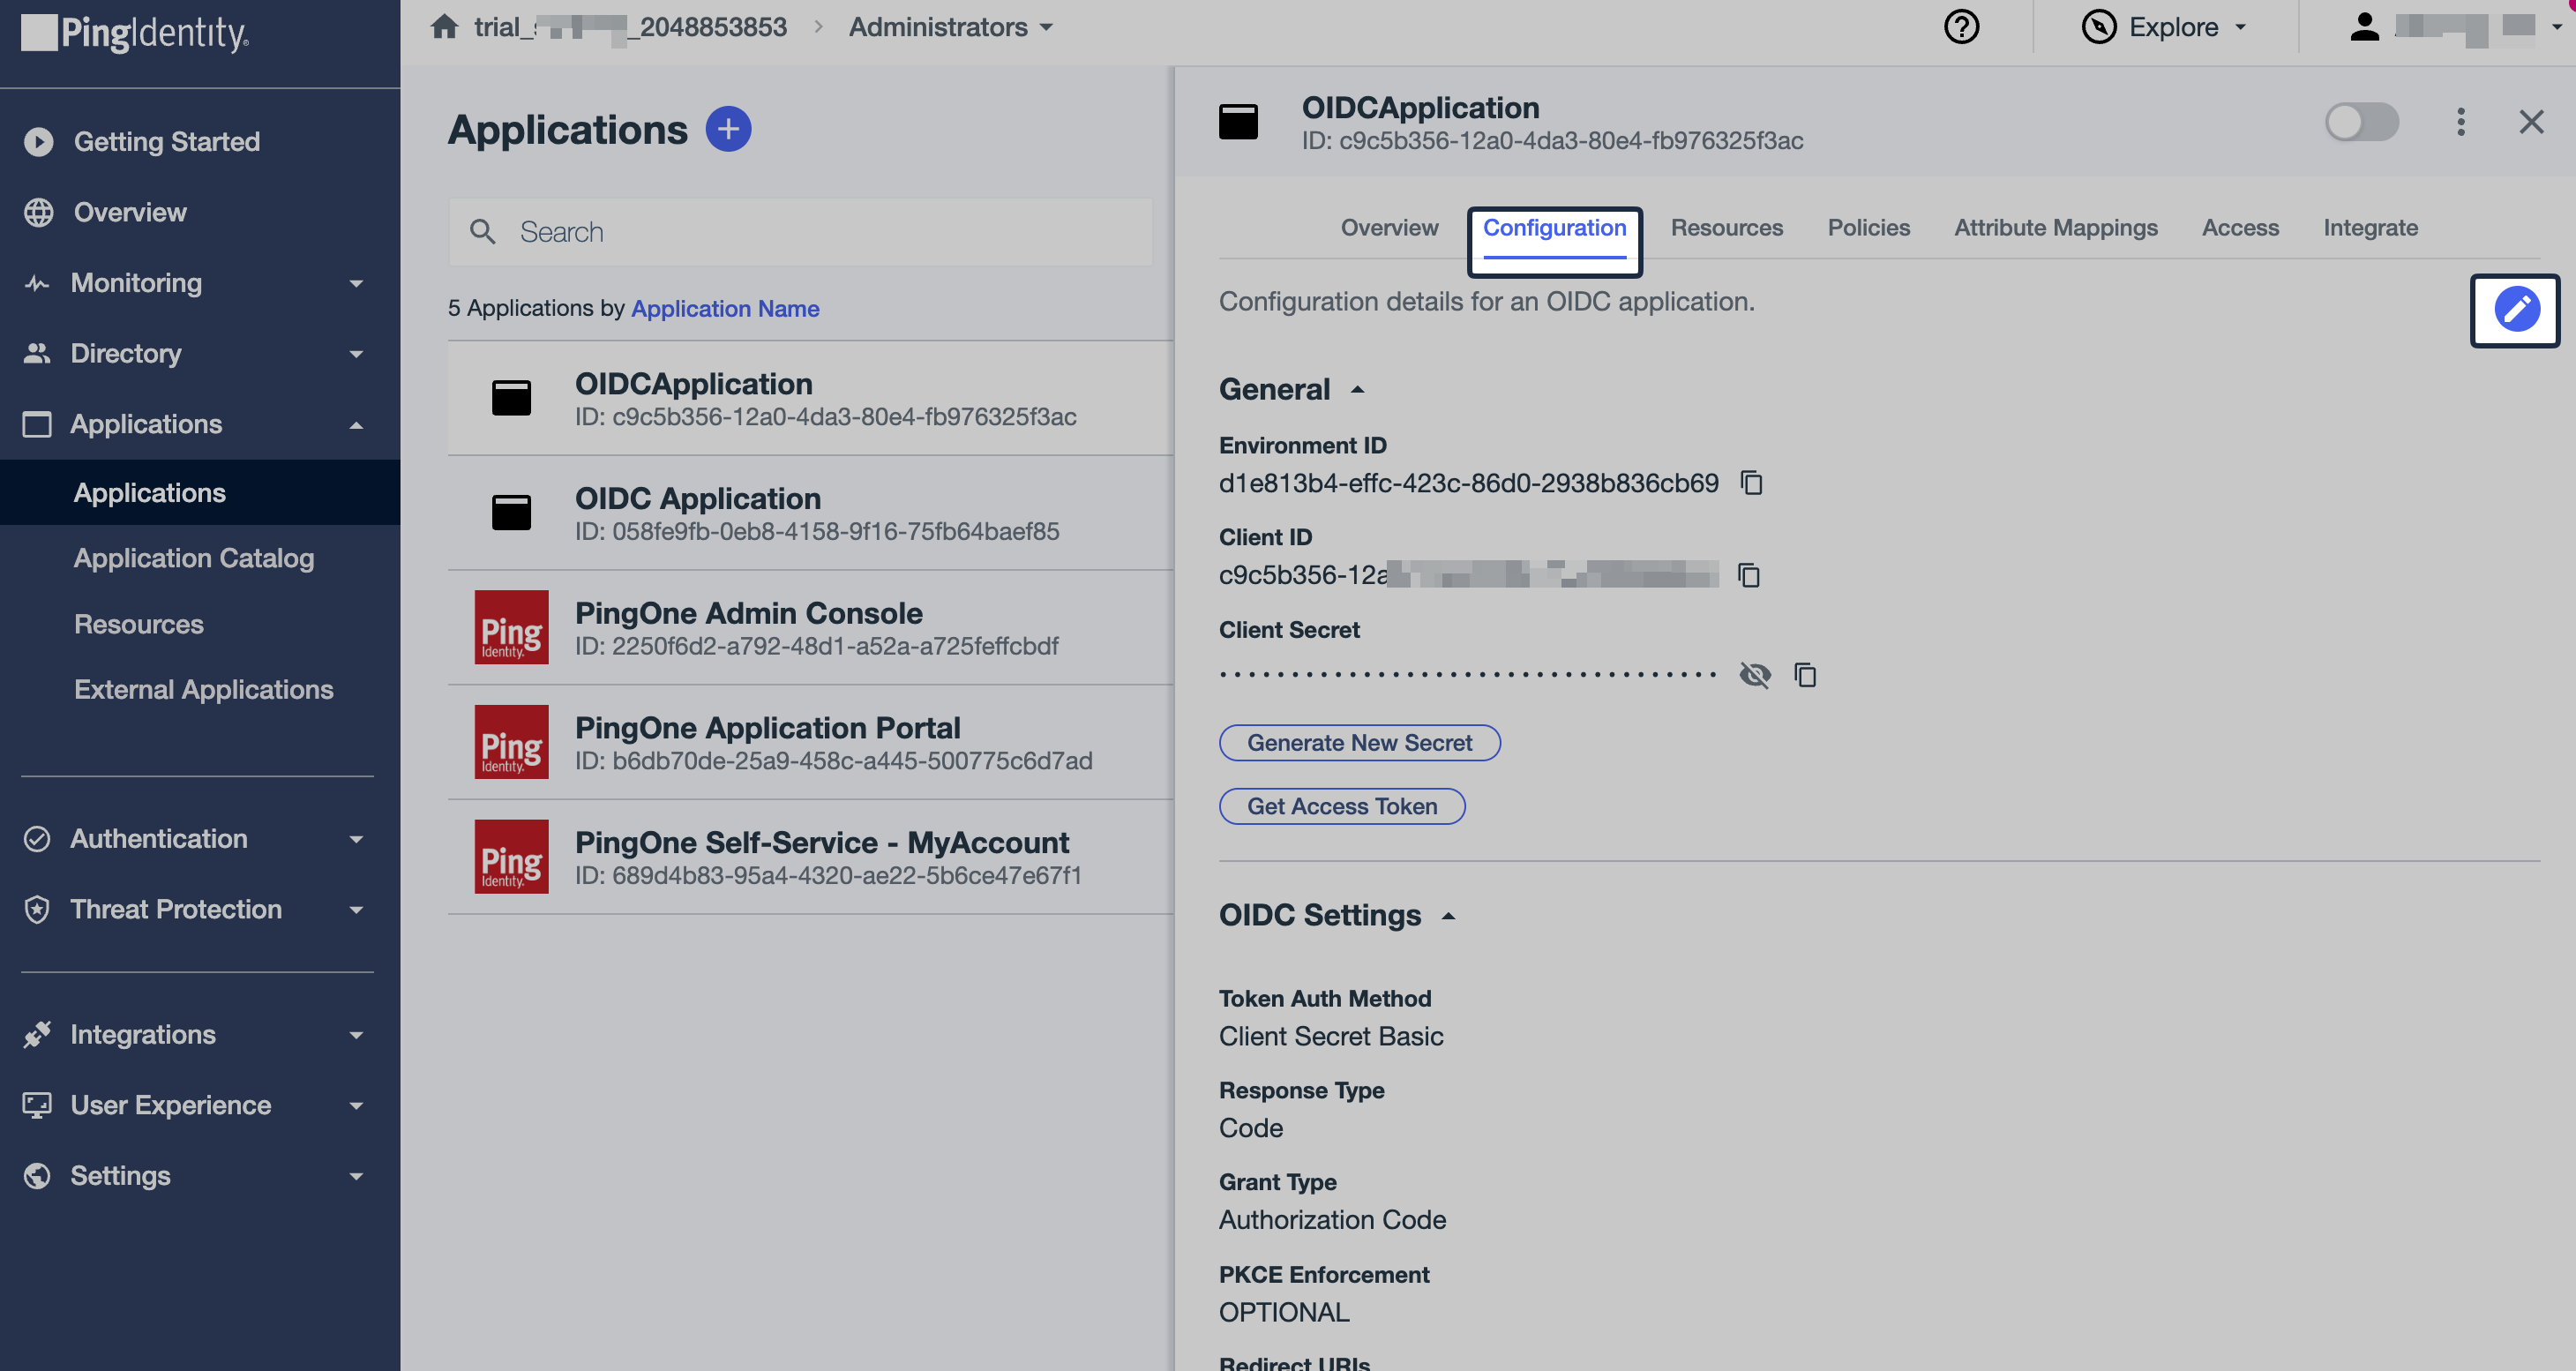Image resolution: width=2576 pixels, height=1371 pixels.
Task: Click the home icon in the breadcrumb
Action: click(444, 27)
